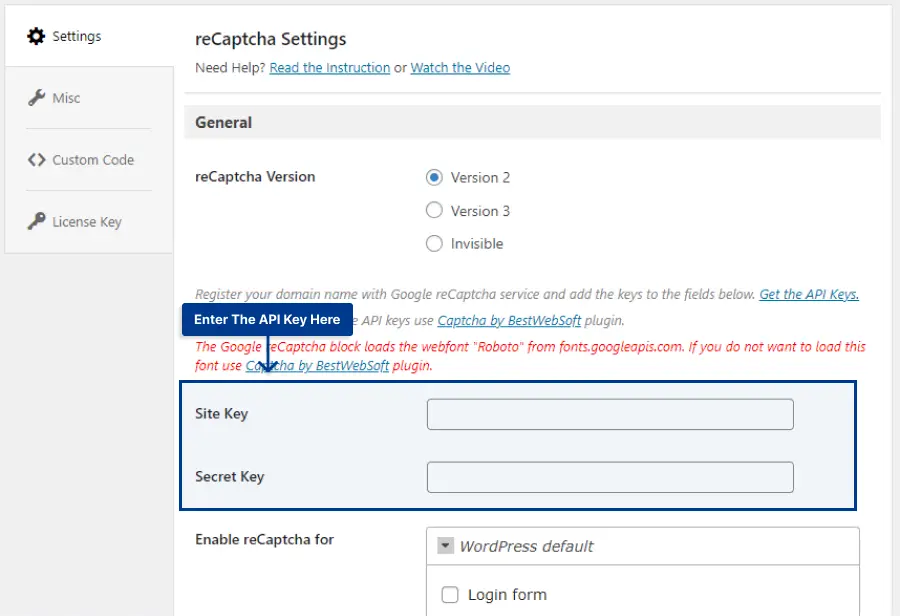Open the Watch the Video link
This screenshot has height=616, width=900.
460,68
